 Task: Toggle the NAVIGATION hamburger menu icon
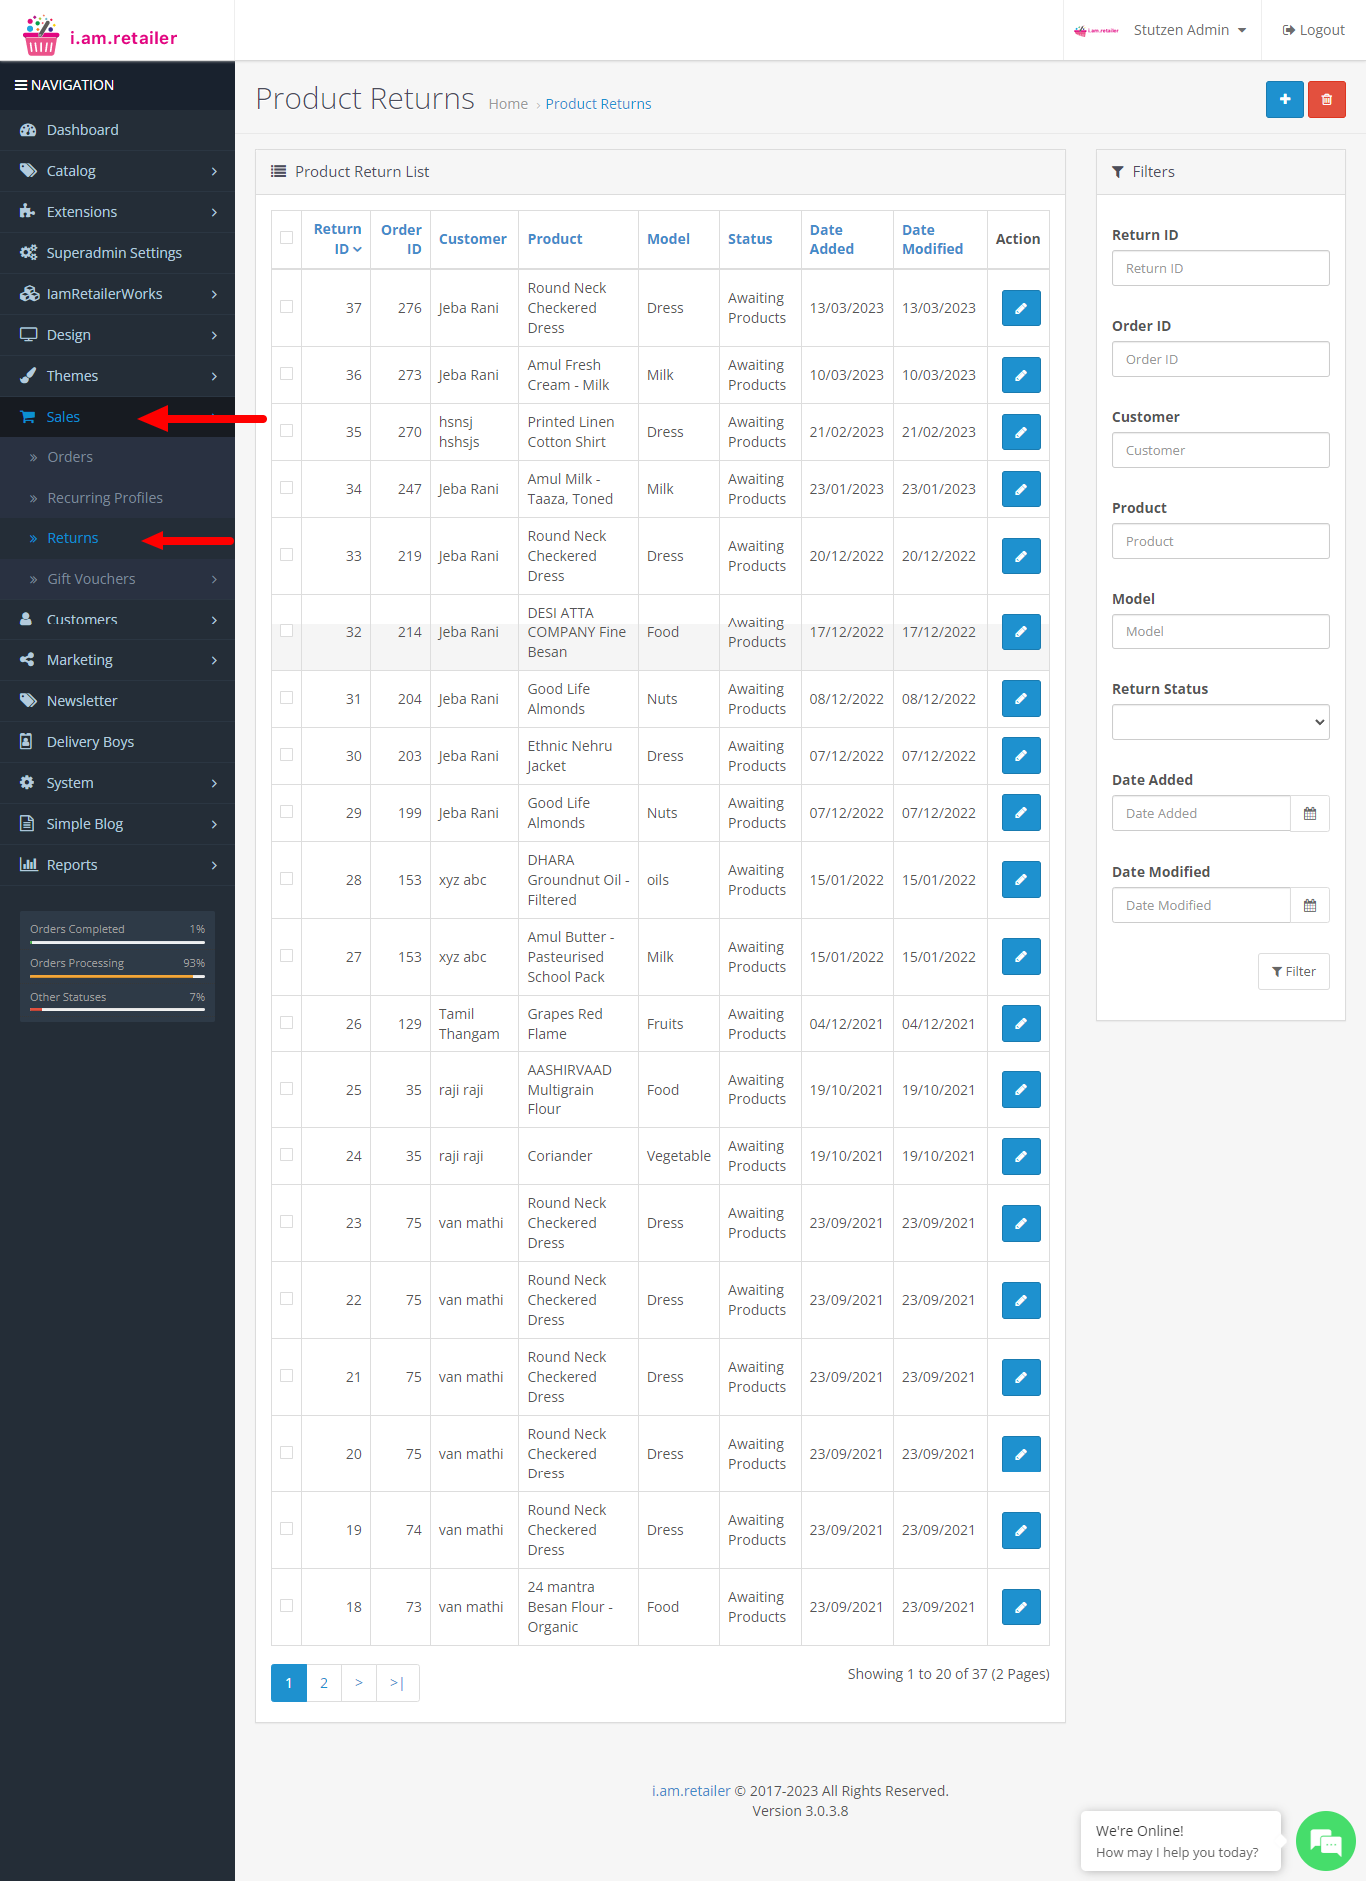point(20,85)
